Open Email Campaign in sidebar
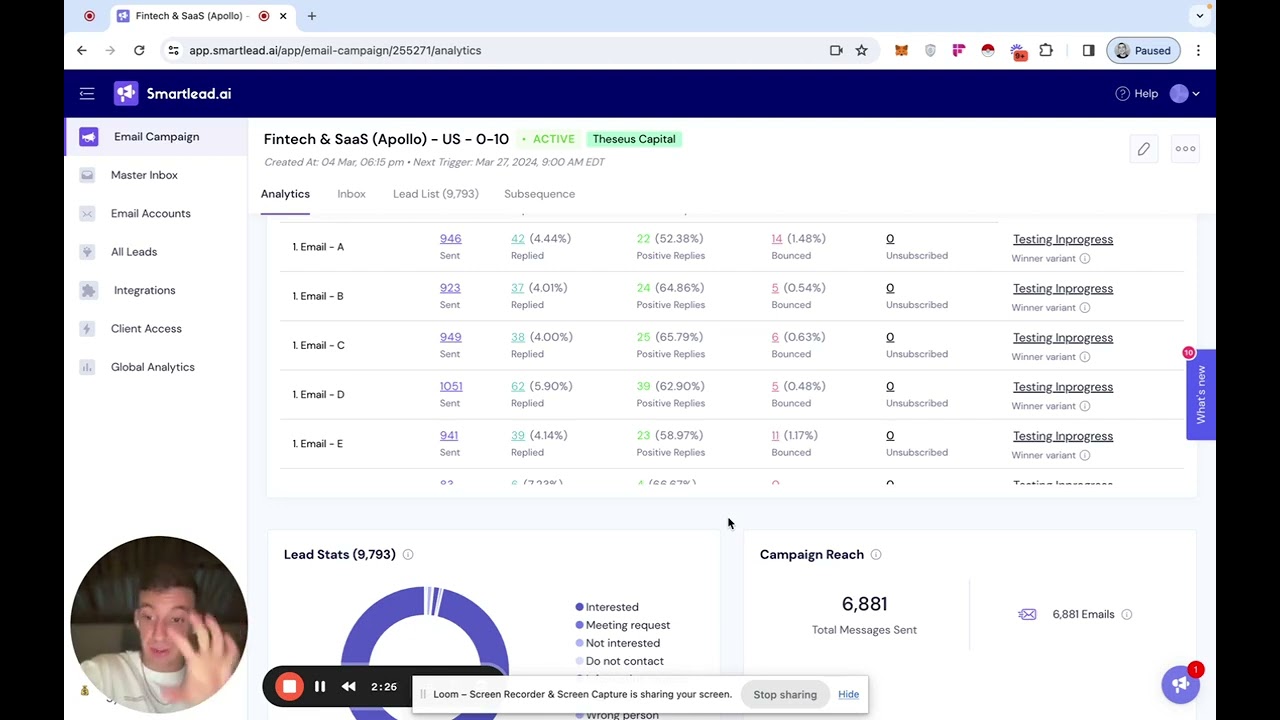The image size is (1280, 720). point(156,137)
